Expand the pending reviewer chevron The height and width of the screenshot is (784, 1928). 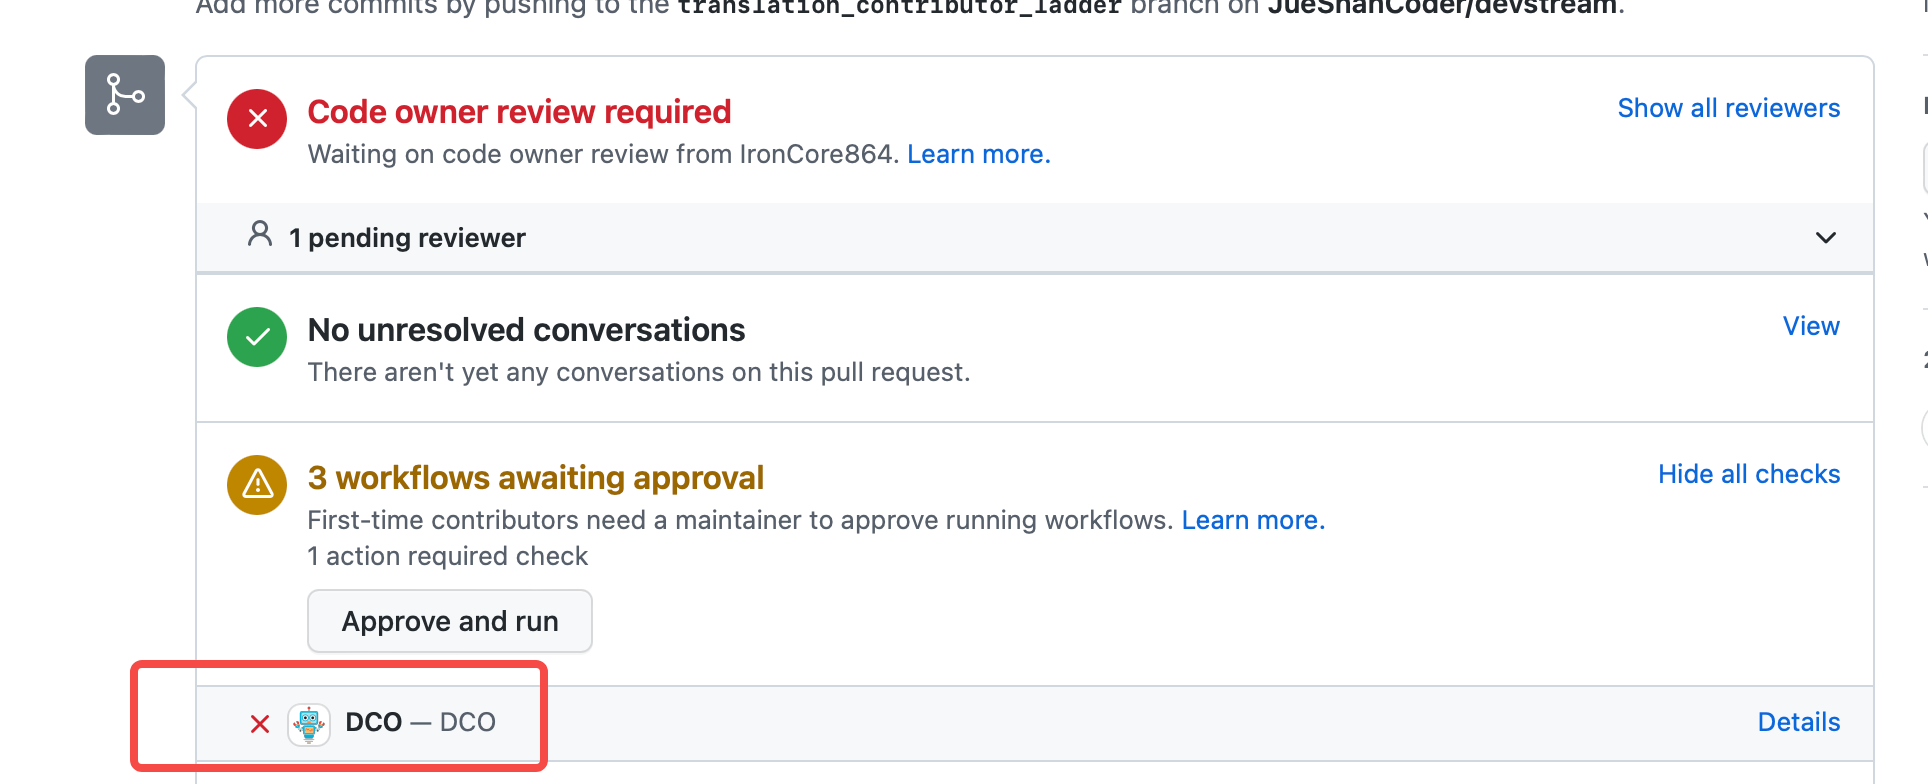tap(1826, 238)
